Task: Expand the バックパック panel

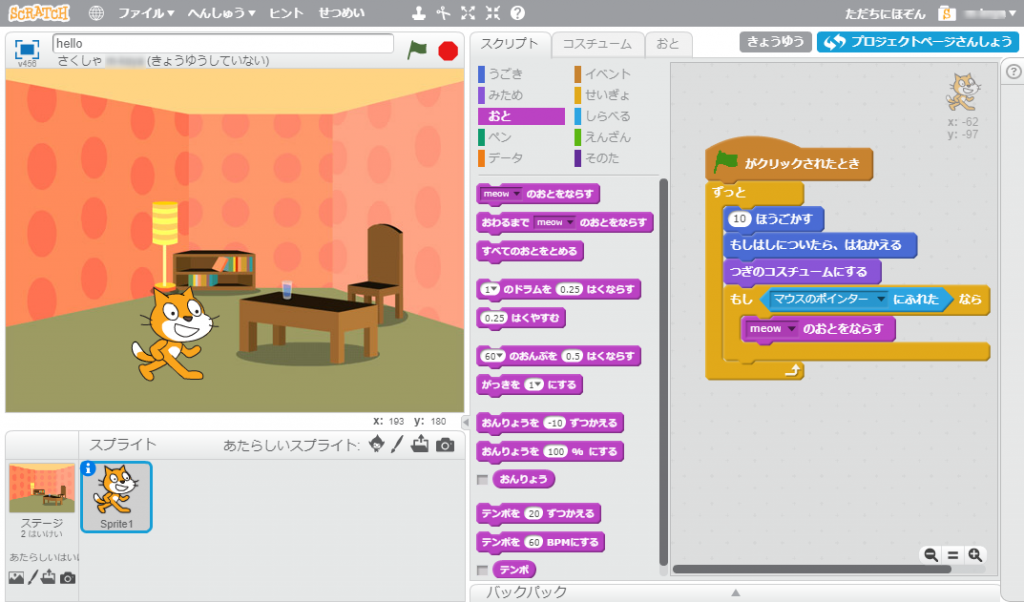Action: click(735, 592)
